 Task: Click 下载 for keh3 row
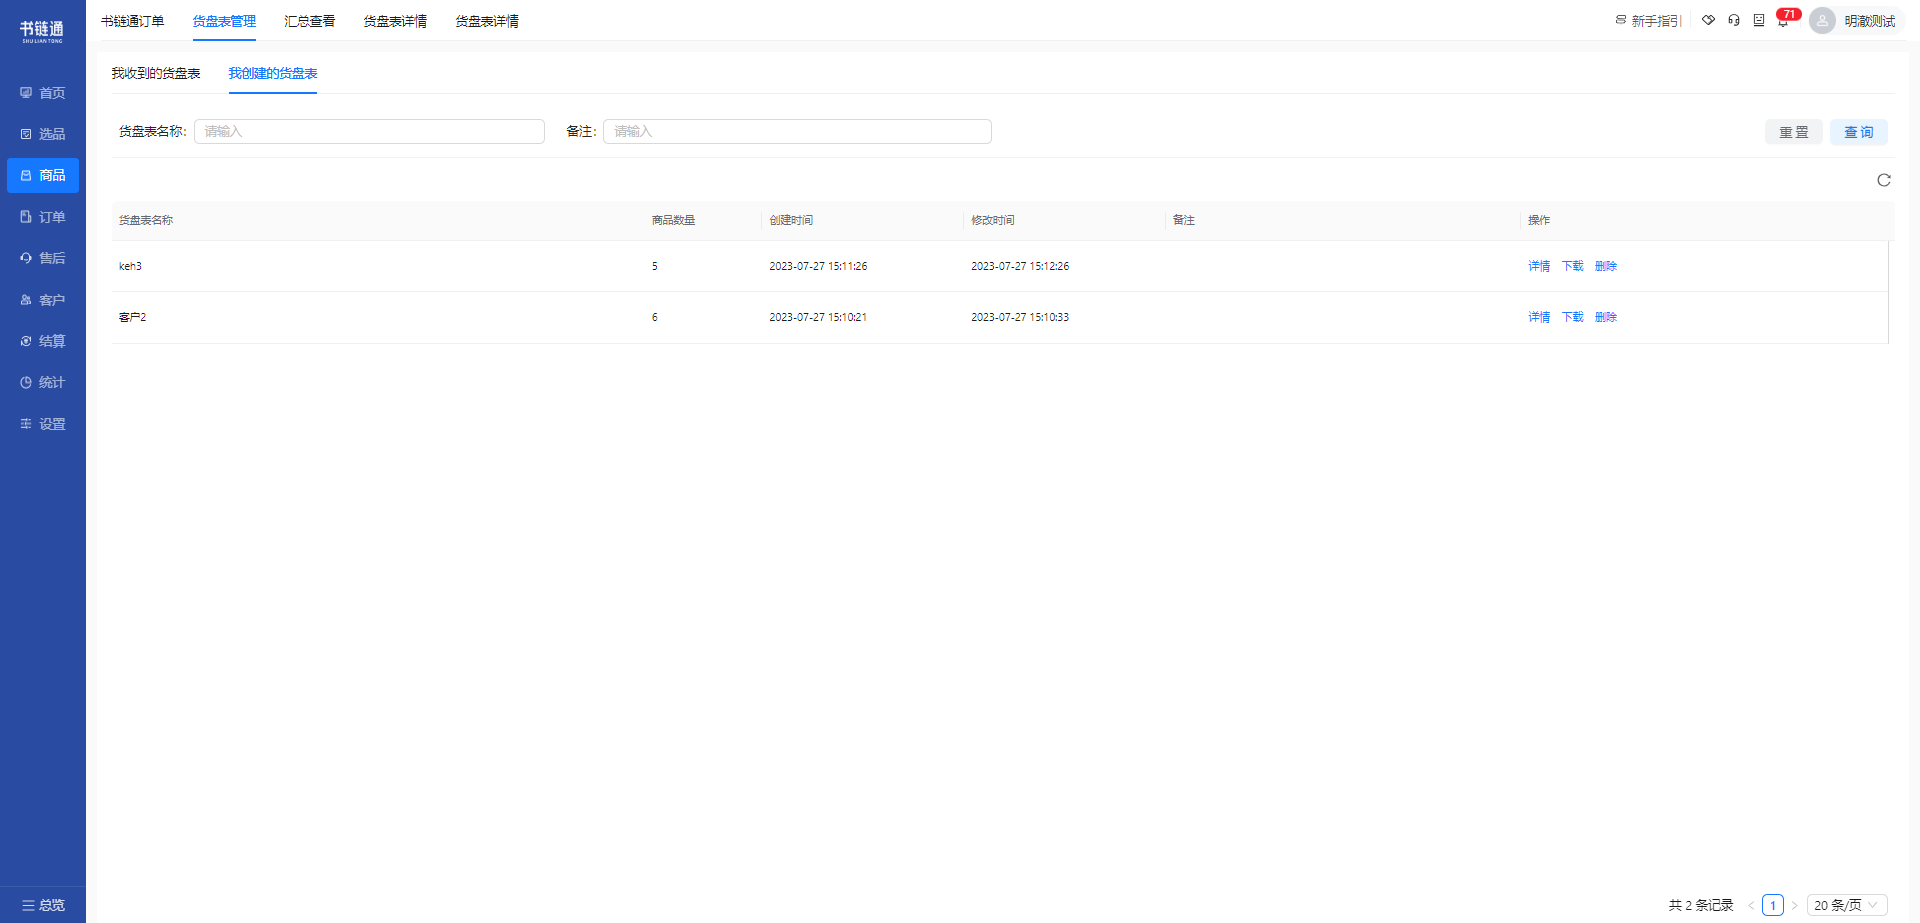[1573, 266]
